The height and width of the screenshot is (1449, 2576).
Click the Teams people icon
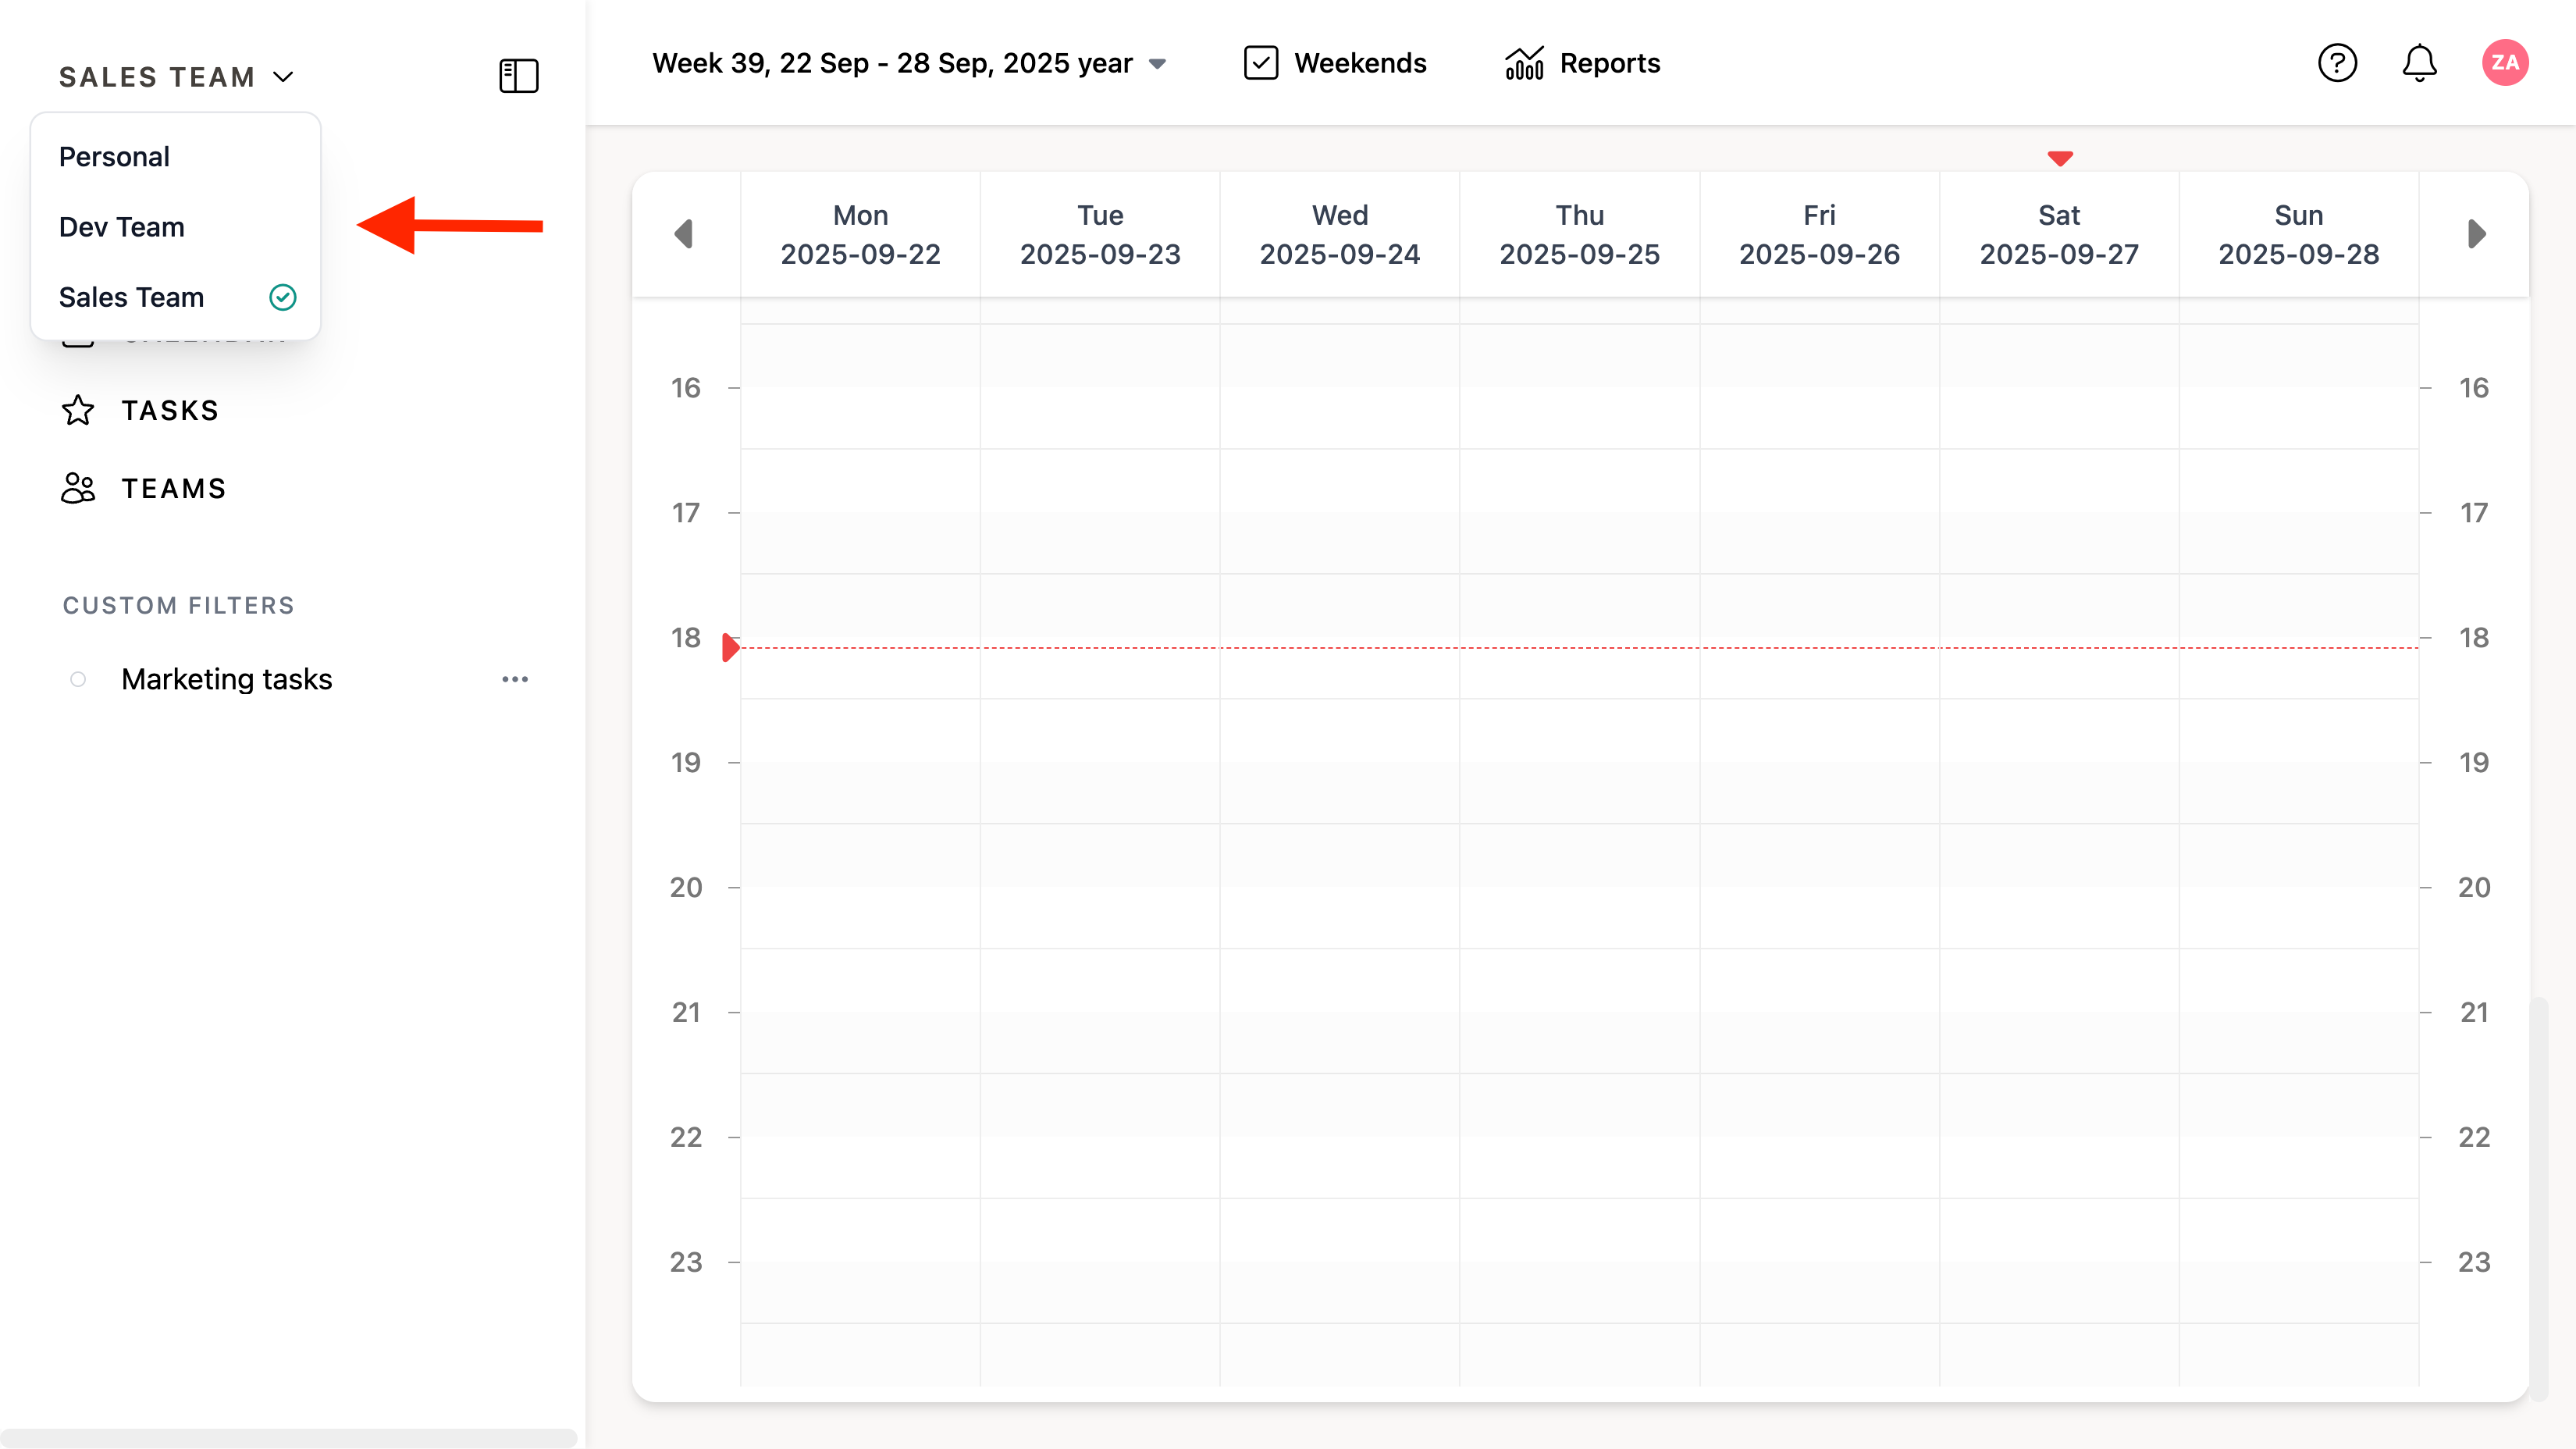(78, 488)
